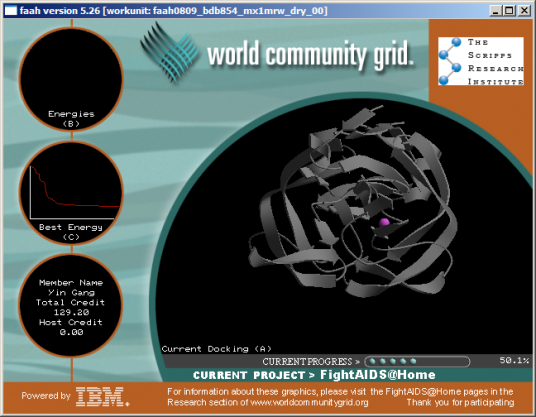Maximize the faah window
The height and width of the screenshot is (417, 536).
point(509,11)
